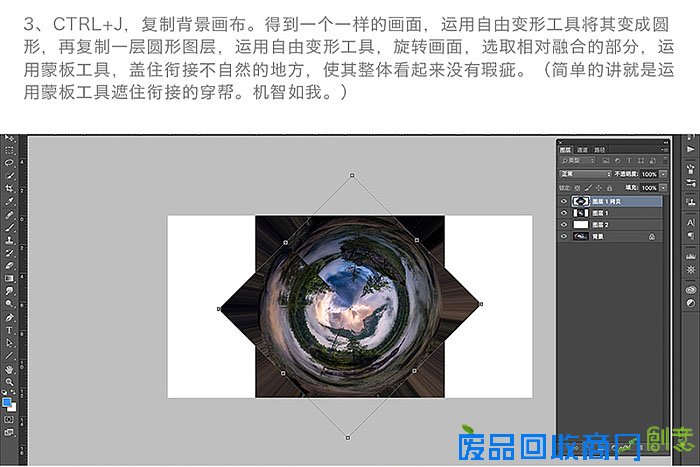
Task: Select the Eraser tool
Action: click(9, 265)
